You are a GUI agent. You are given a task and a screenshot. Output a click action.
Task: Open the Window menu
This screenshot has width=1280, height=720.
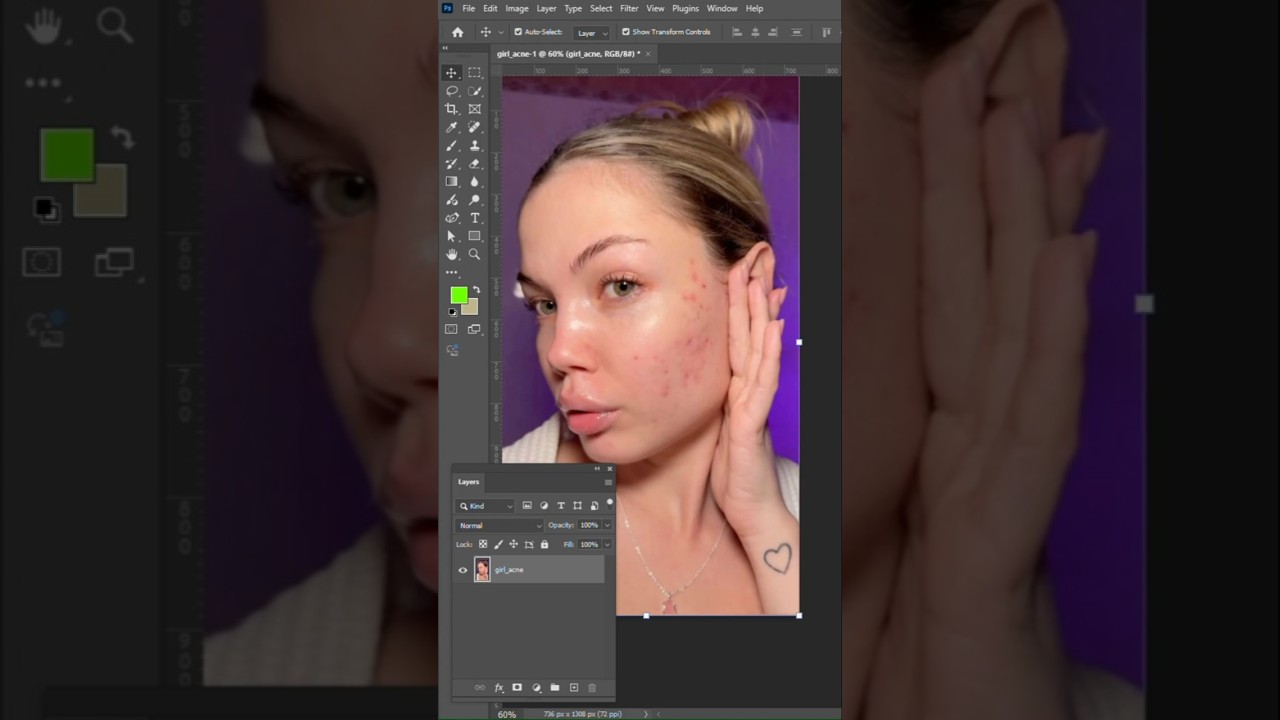click(722, 8)
